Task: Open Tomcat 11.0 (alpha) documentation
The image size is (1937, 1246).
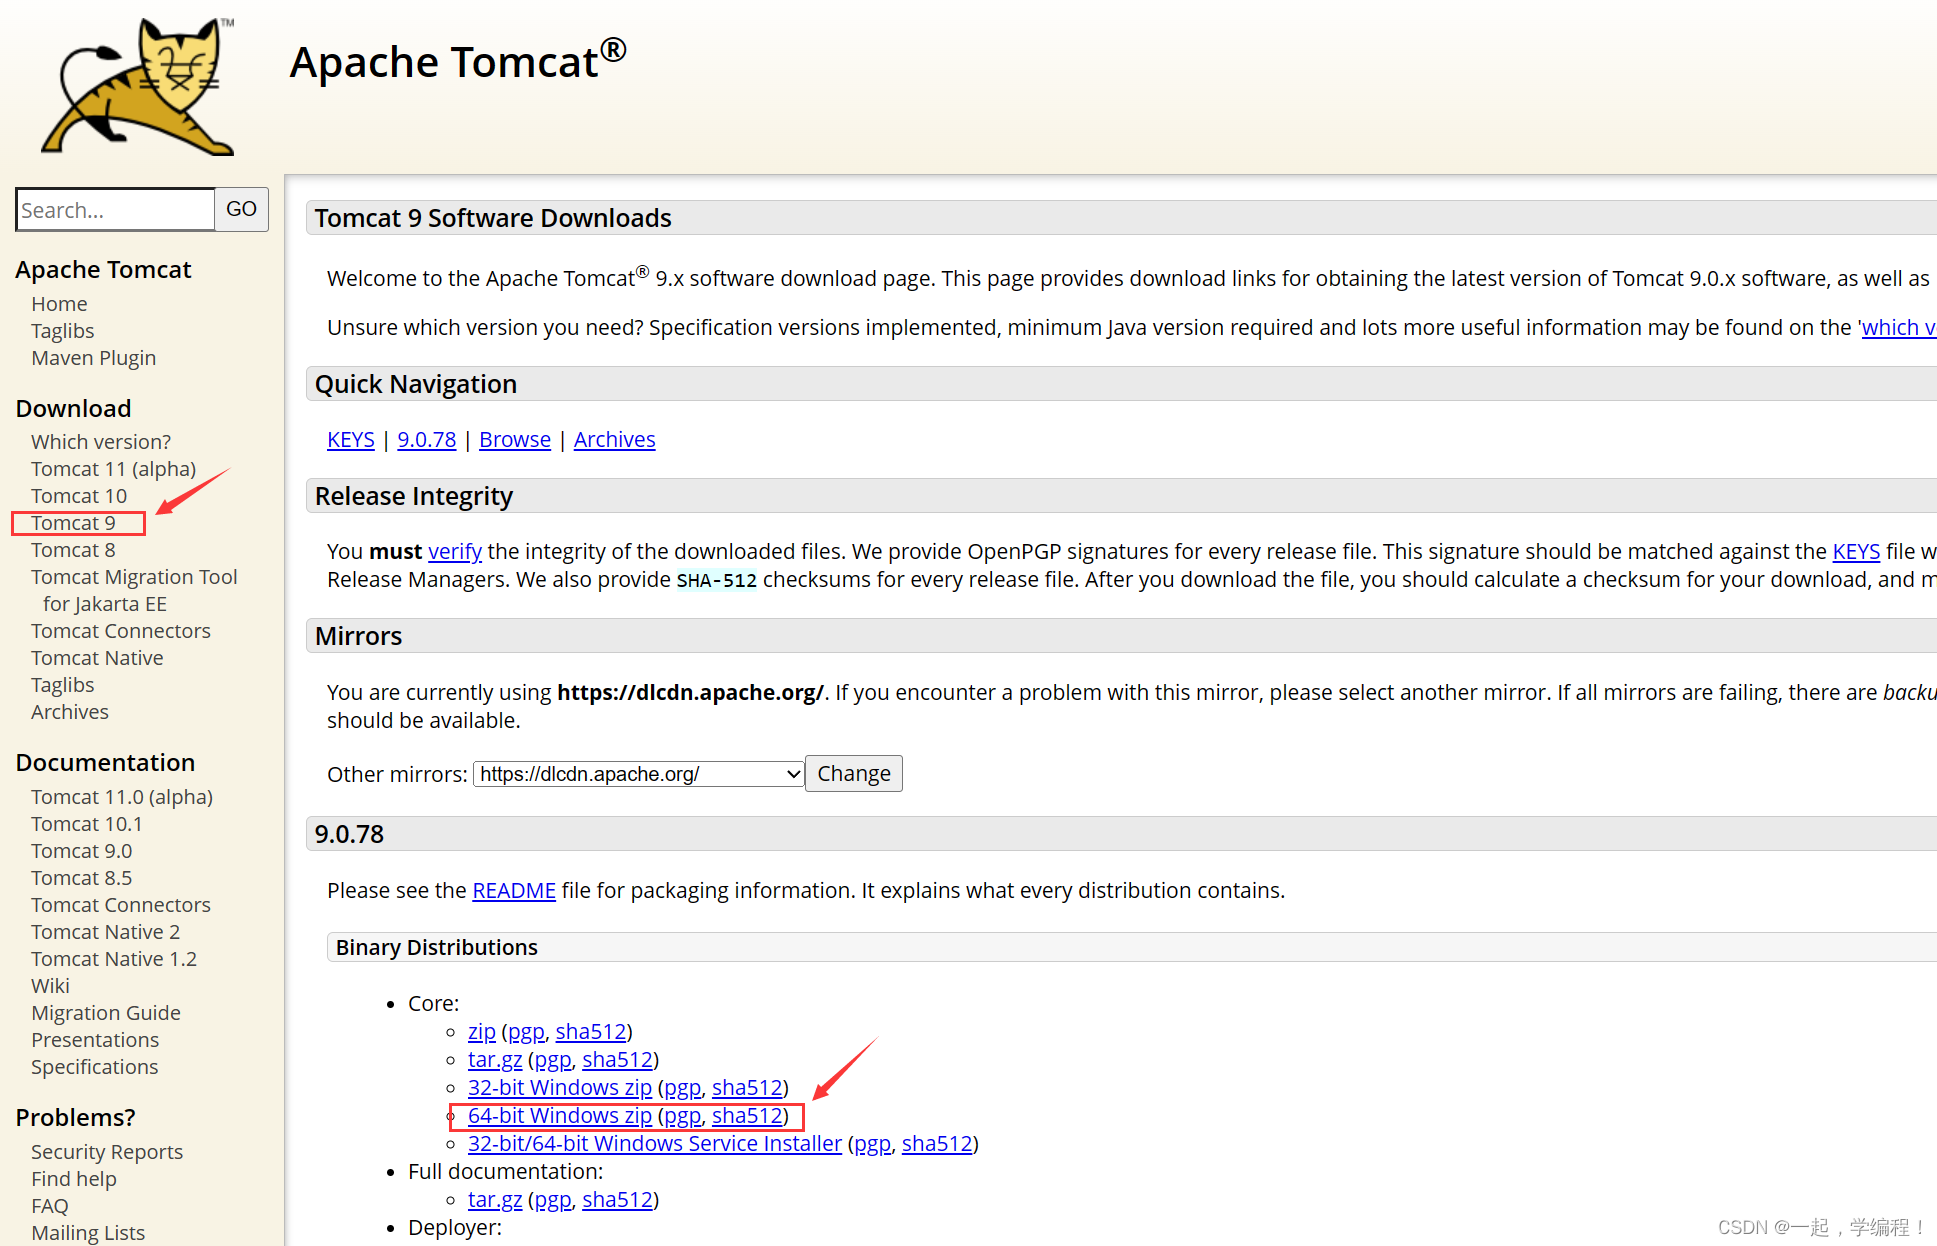Action: 122,796
